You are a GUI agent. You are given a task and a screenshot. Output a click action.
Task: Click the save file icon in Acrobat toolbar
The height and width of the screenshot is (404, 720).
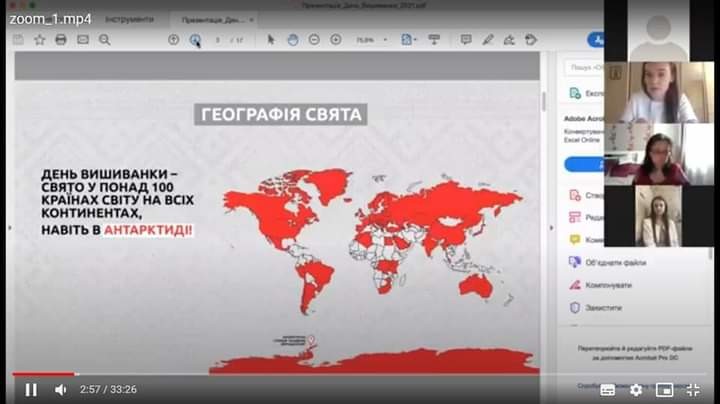18,39
